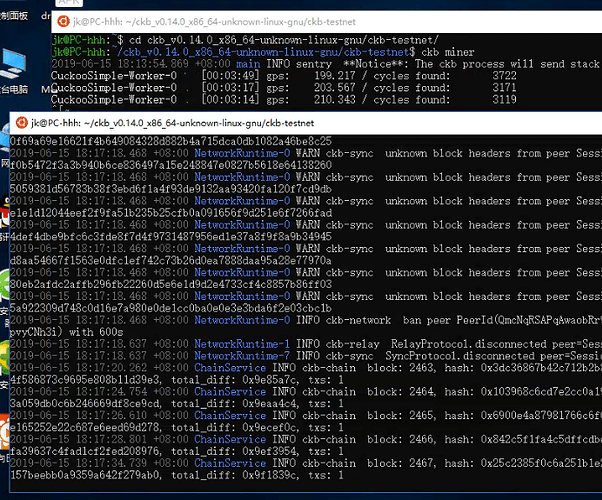Click the RelayProtocol.disconnected log line
This screenshot has width=602, height=500.
point(306,344)
